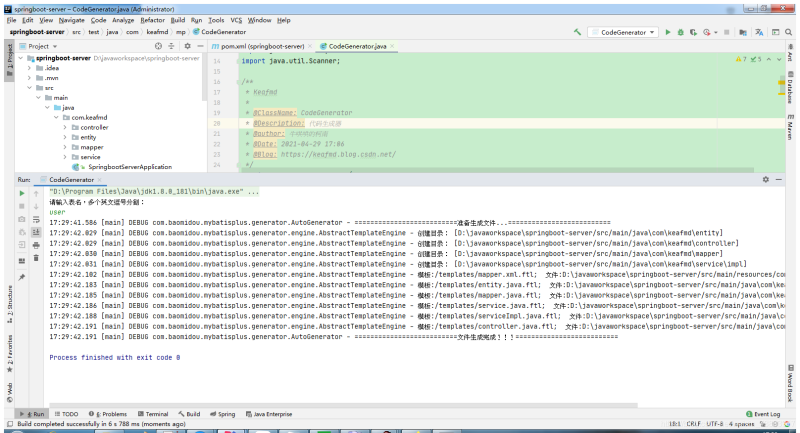Expand the controller package
This screenshot has width=800, height=433.
[x=65, y=128]
